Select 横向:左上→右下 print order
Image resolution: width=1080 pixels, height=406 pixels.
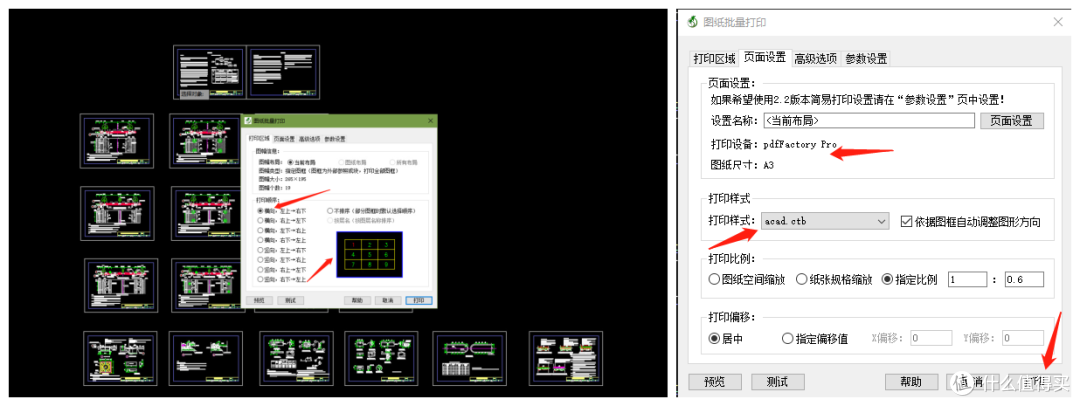[260, 211]
